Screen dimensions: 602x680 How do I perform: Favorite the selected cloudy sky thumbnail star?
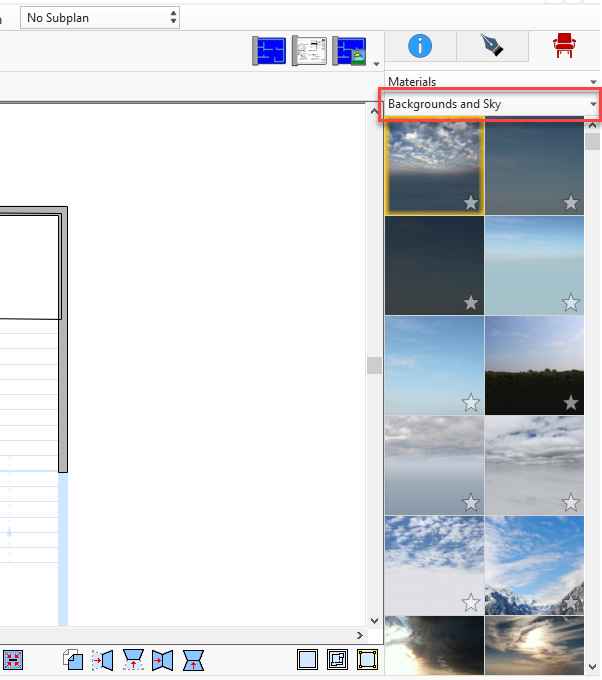471,203
